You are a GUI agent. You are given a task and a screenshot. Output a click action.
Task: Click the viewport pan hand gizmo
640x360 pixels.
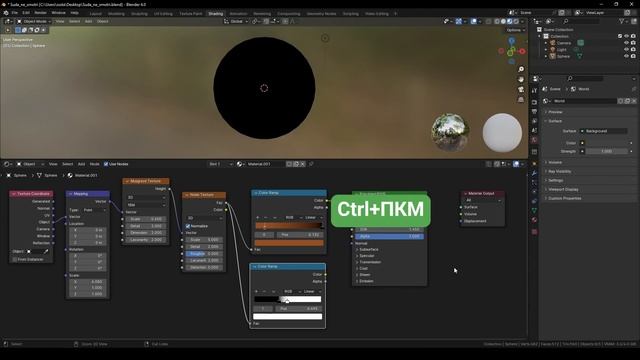(521, 79)
